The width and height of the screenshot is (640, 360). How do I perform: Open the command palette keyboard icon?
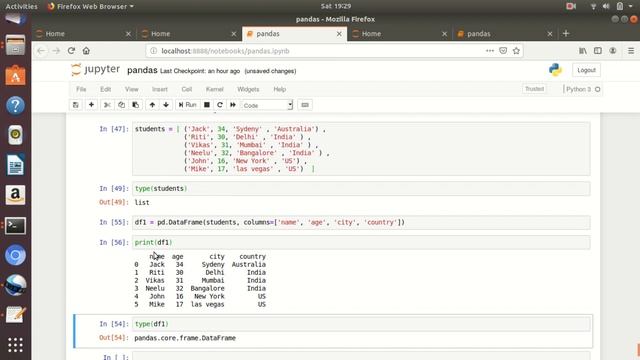coord(305,105)
